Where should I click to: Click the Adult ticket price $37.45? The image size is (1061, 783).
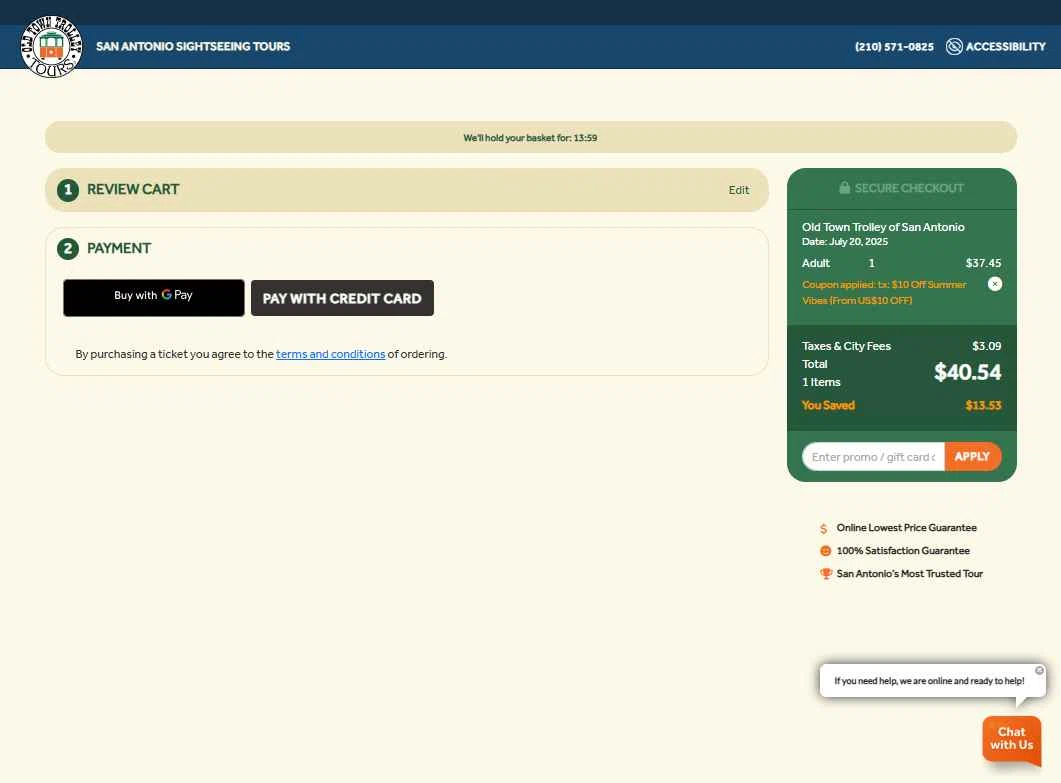coord(983,263)
